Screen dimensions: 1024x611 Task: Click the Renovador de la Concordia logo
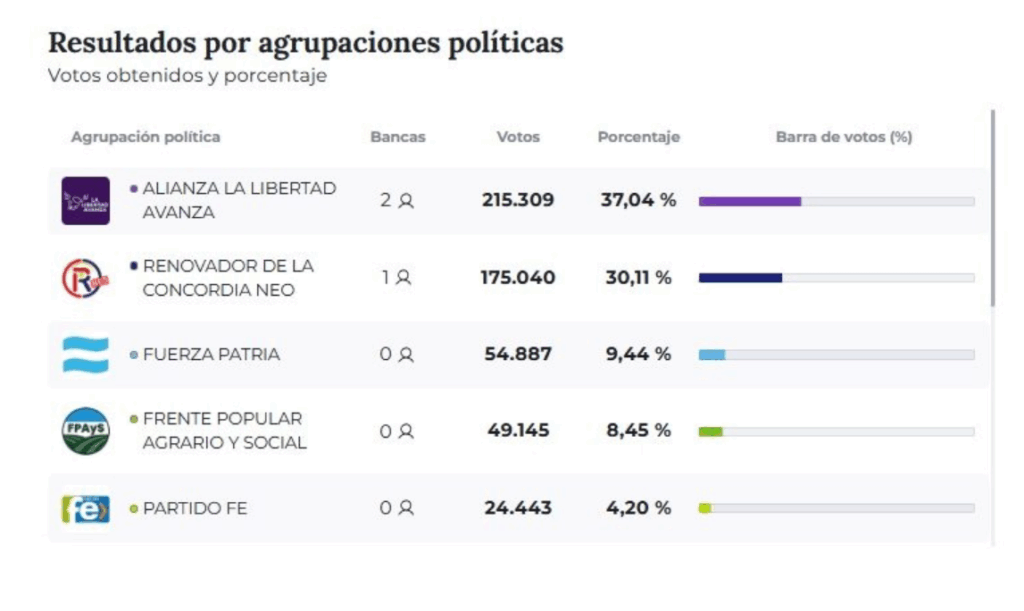pos(85,278)
